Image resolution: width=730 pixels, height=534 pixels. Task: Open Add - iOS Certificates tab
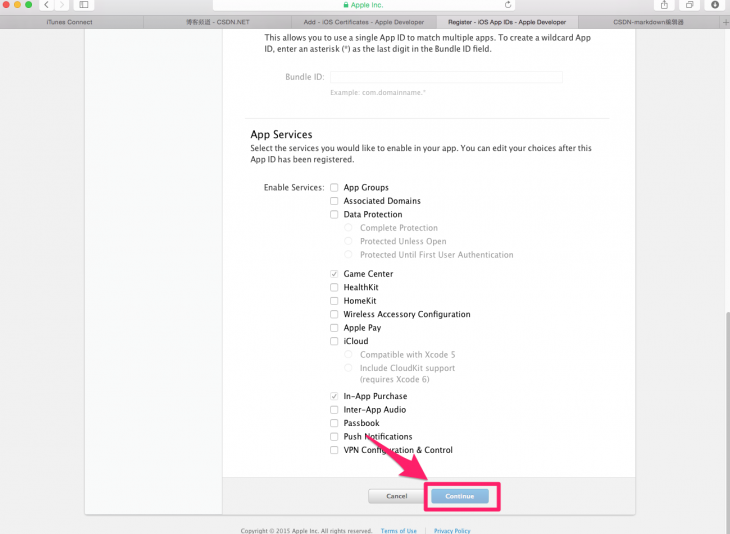click(x=364, y=22)
